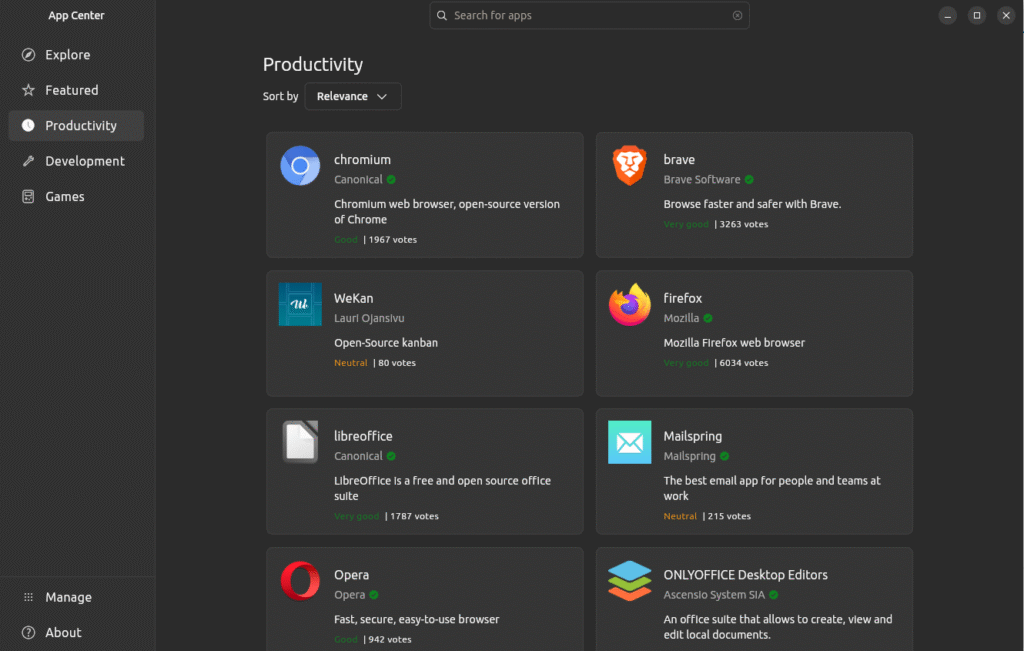Select the Mailspring envelope icon
This screenshot has height=651, width=1024.
click(629, 442)
